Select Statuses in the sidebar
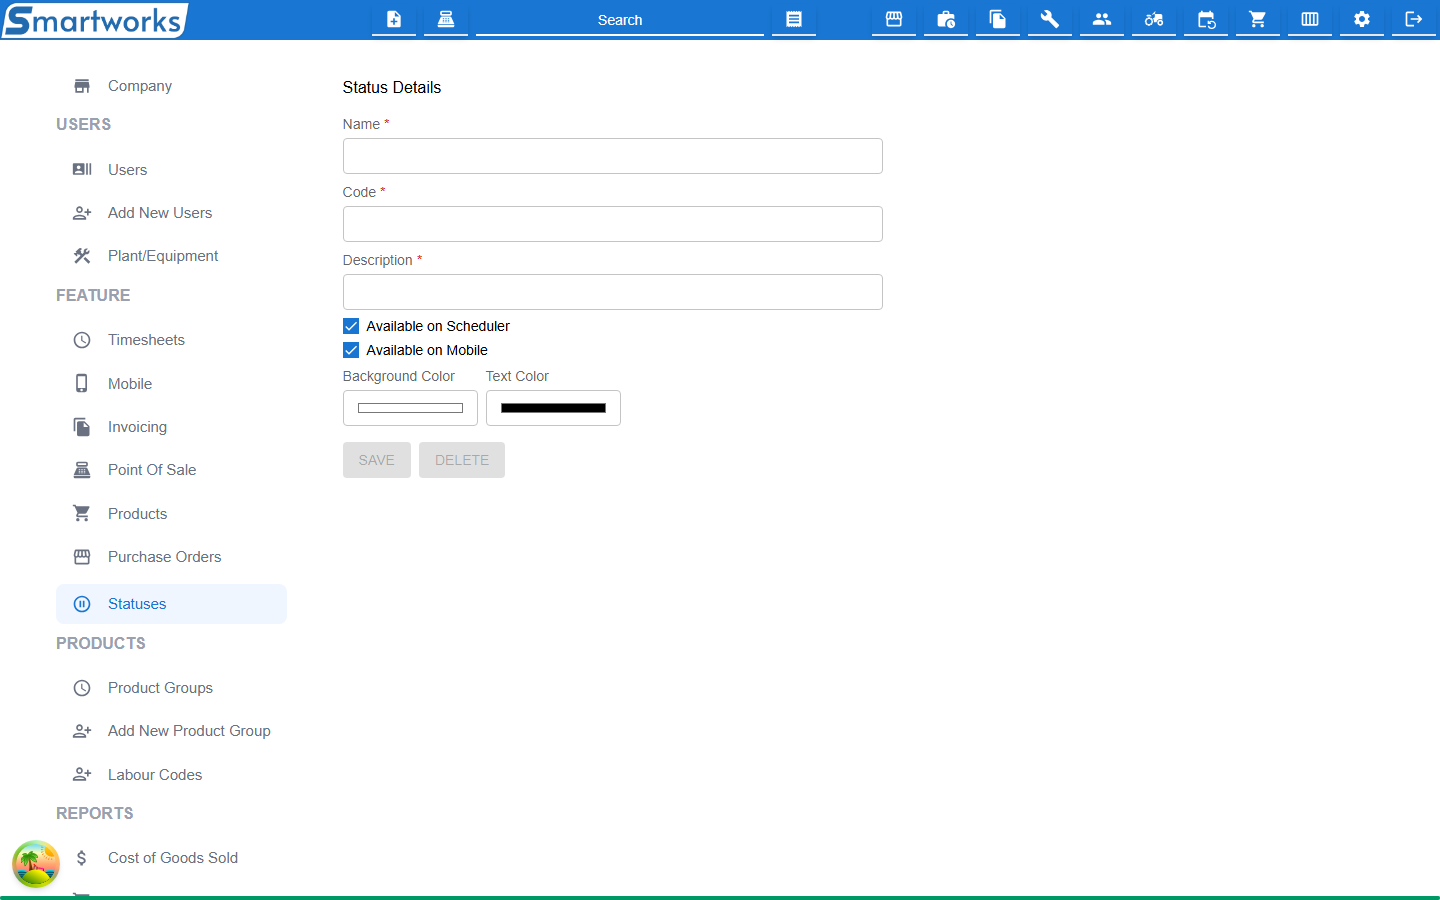Screen dimensions: 1440x900 [171, 604]
